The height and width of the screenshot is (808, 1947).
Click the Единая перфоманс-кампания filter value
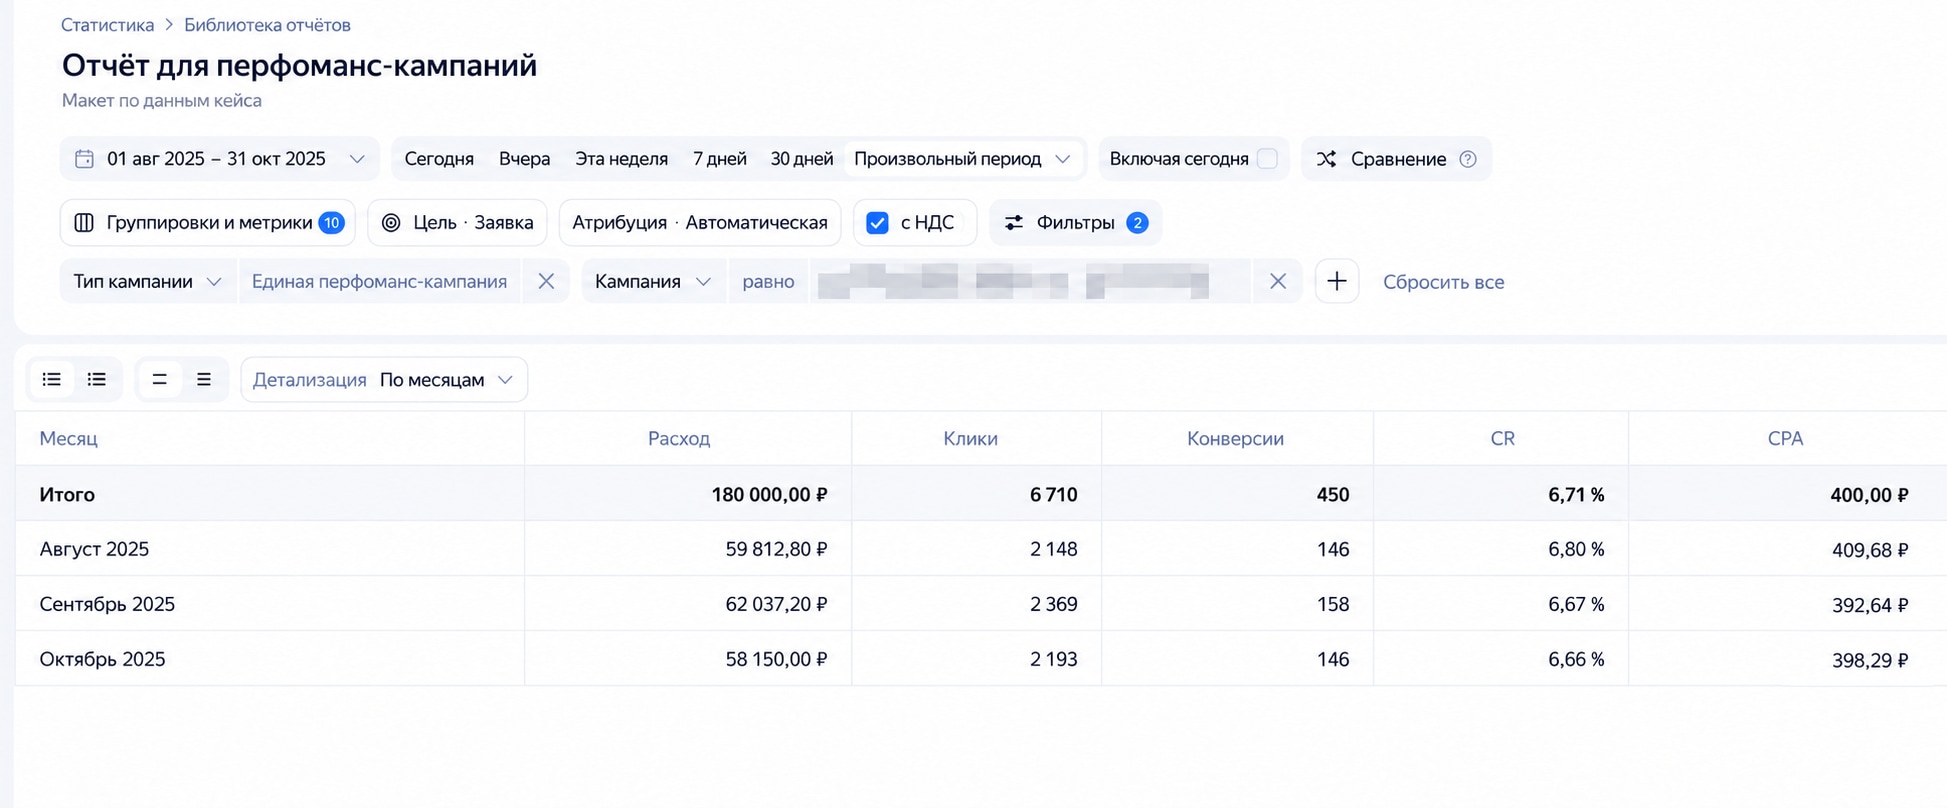[x=379, y=281]
